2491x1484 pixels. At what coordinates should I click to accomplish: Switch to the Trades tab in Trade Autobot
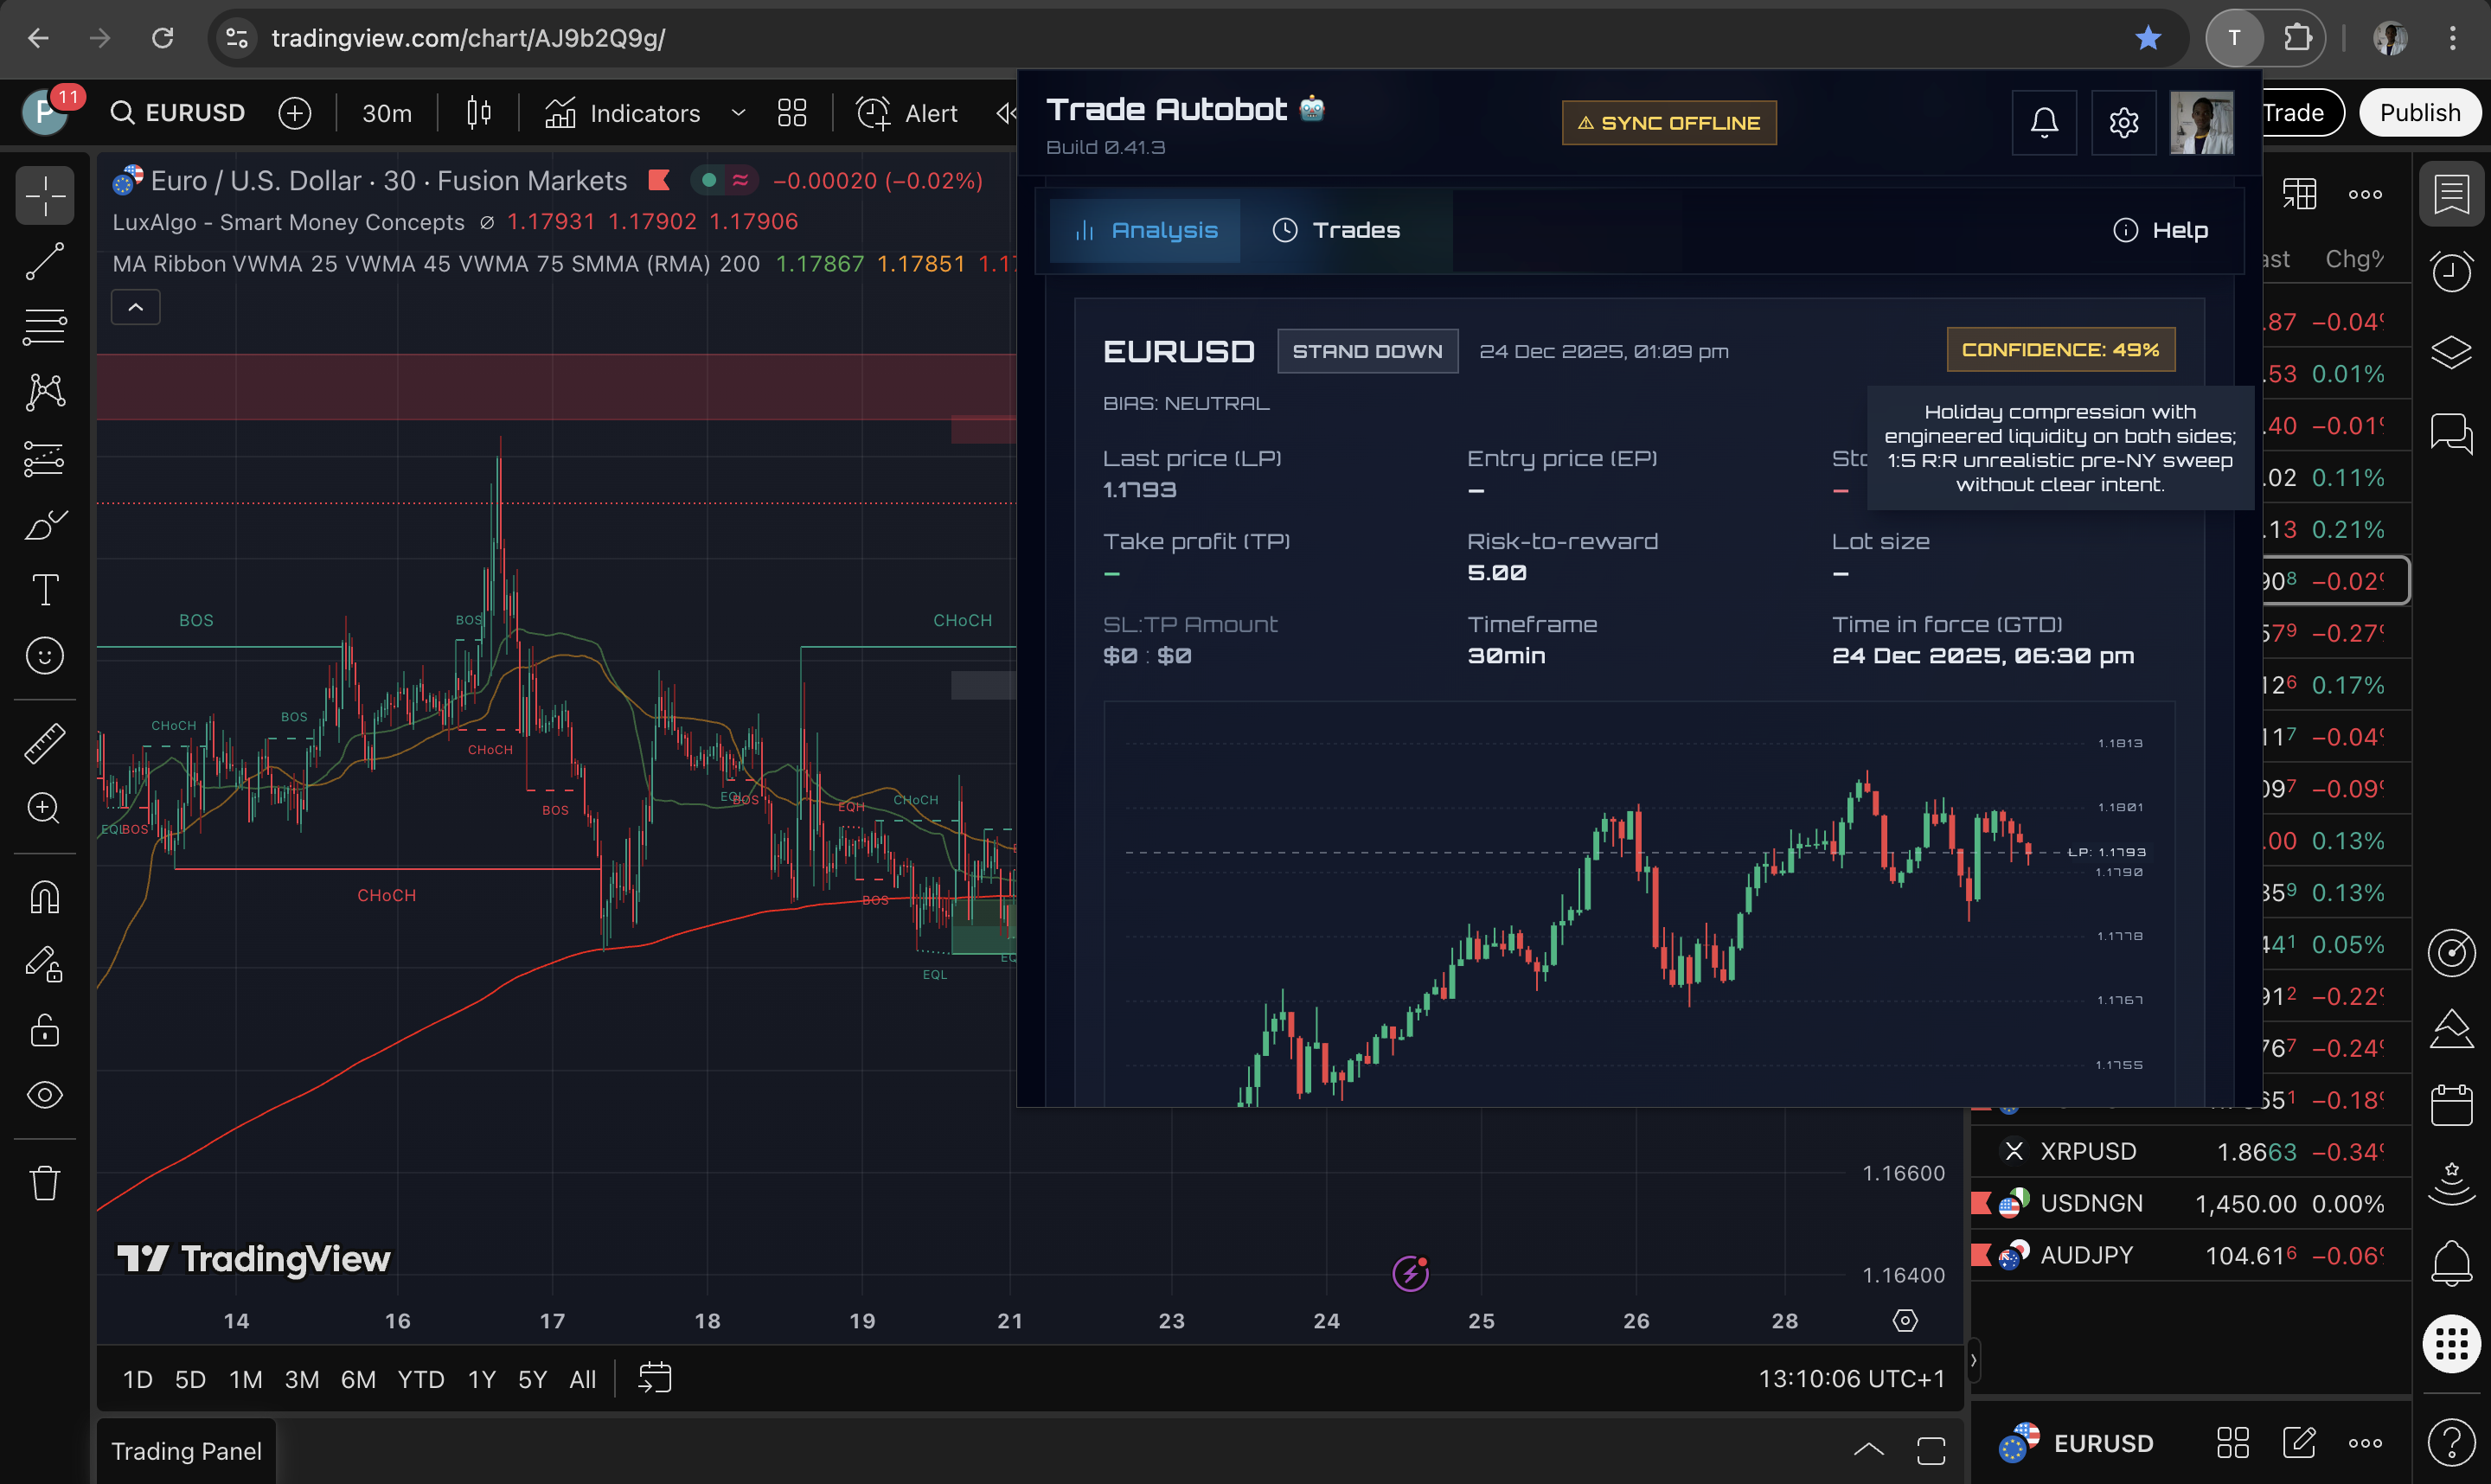click(1339, 230)
